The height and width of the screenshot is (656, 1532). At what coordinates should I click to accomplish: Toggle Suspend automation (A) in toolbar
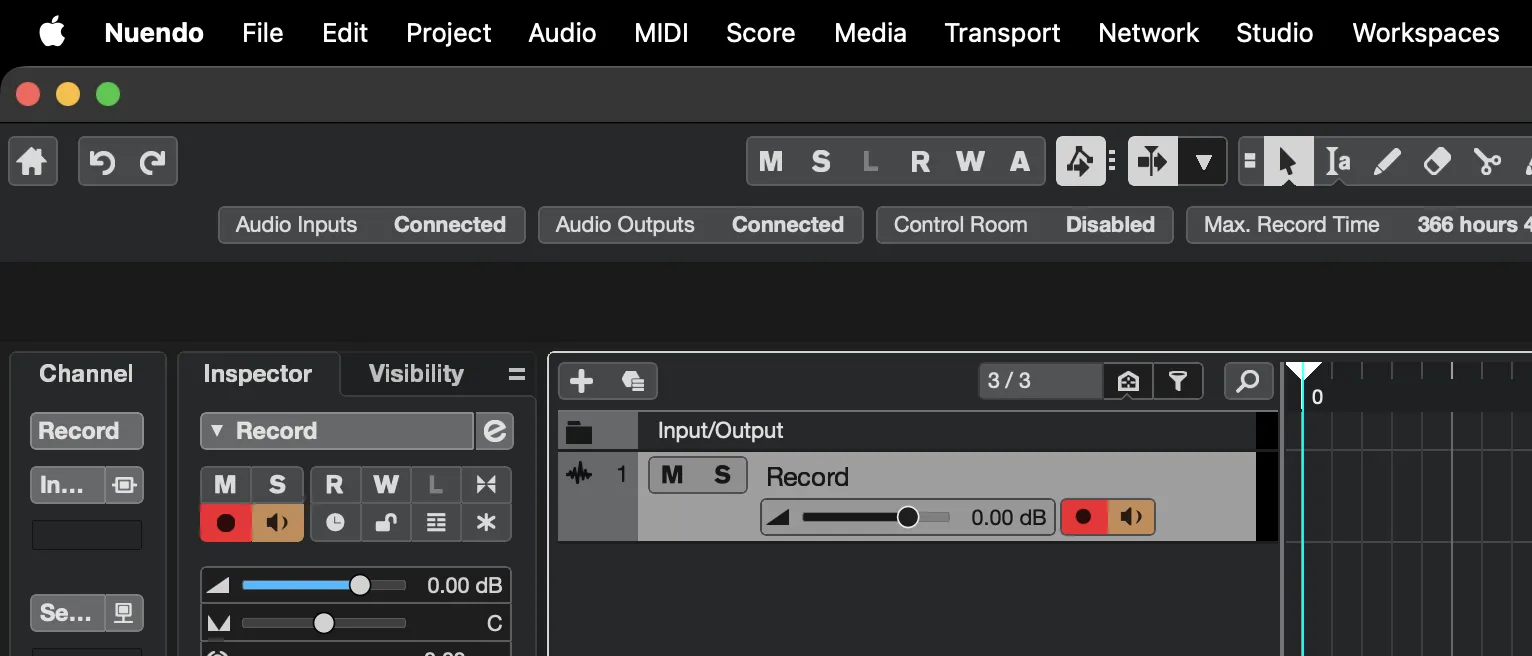pyautogui.click(x=1020, y=161)
